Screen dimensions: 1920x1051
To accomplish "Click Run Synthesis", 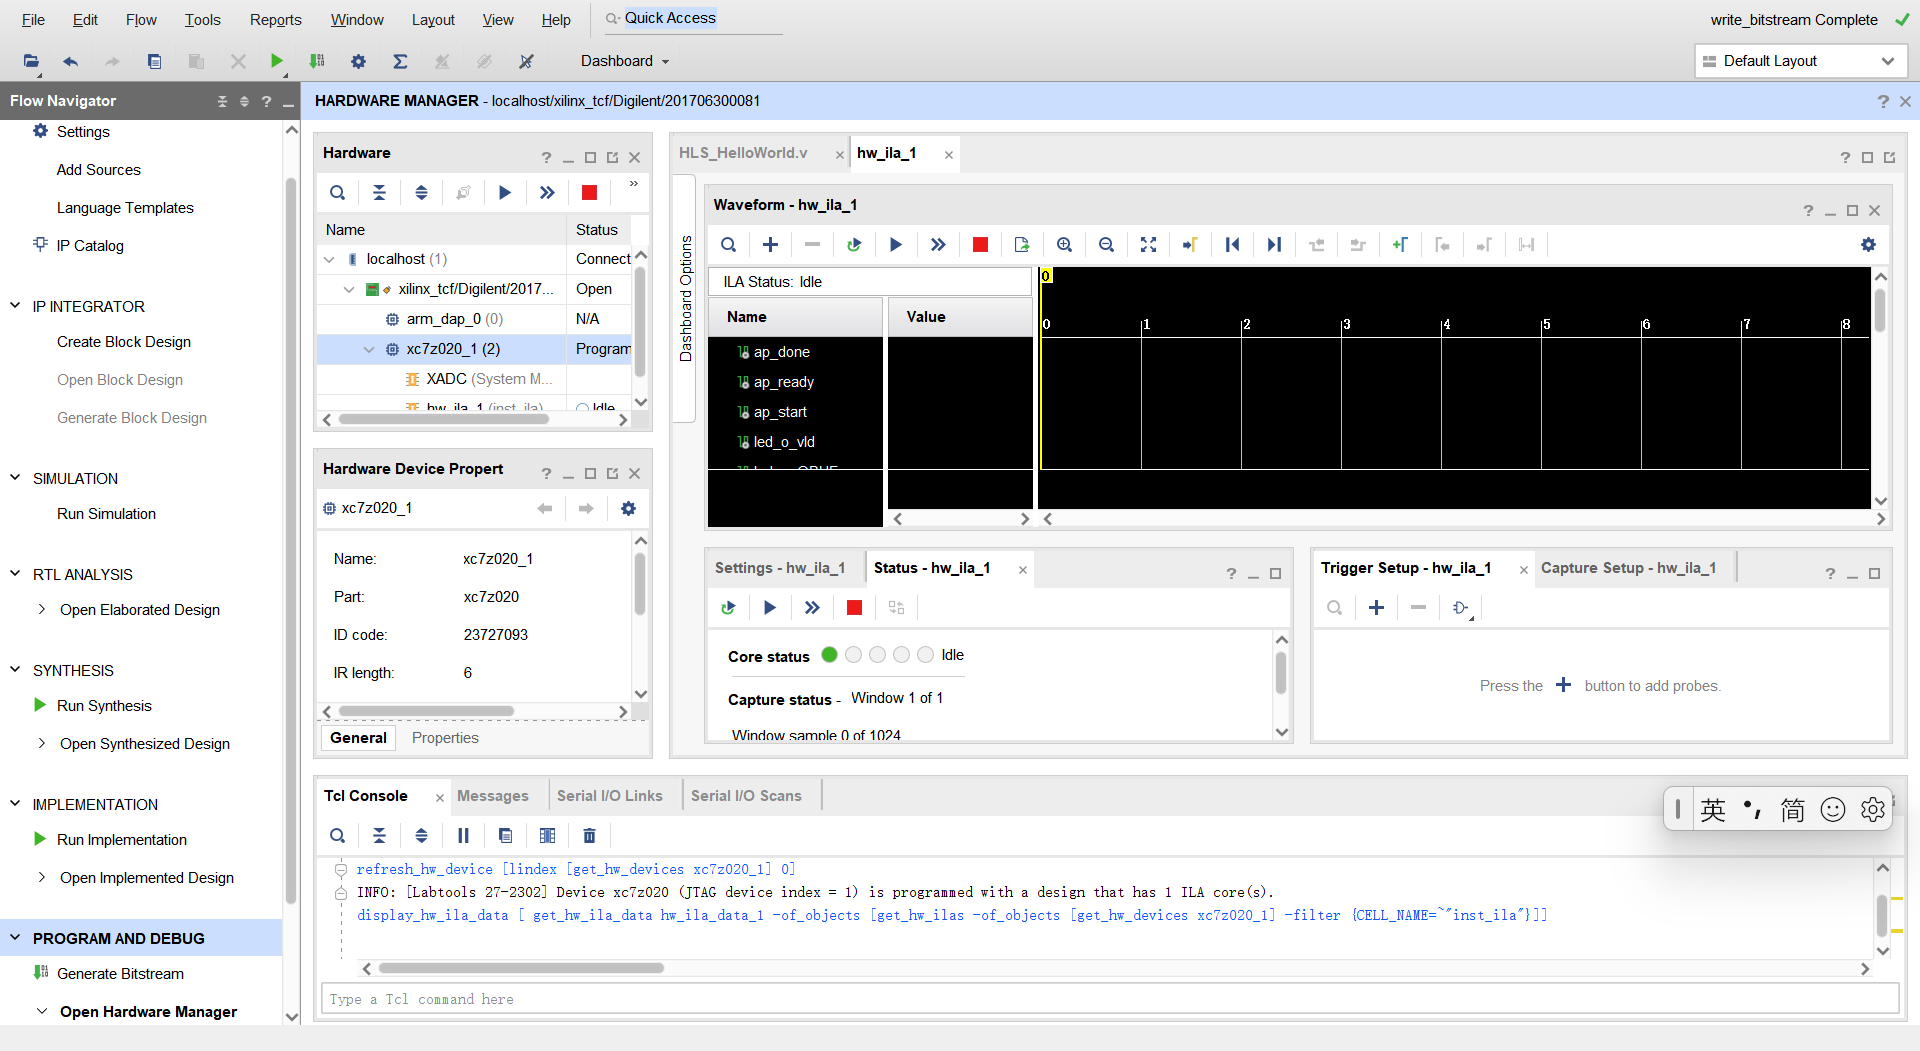I will 104,706.
